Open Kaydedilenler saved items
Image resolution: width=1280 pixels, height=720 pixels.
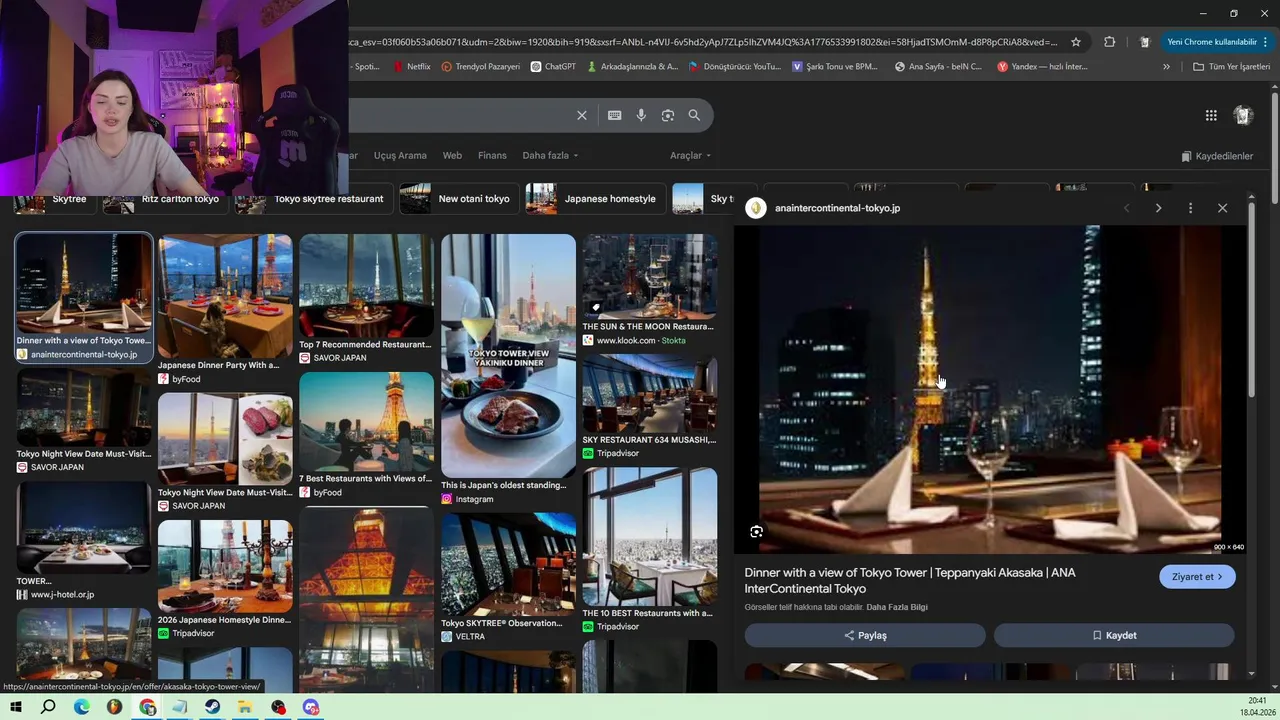point(1217,156)
